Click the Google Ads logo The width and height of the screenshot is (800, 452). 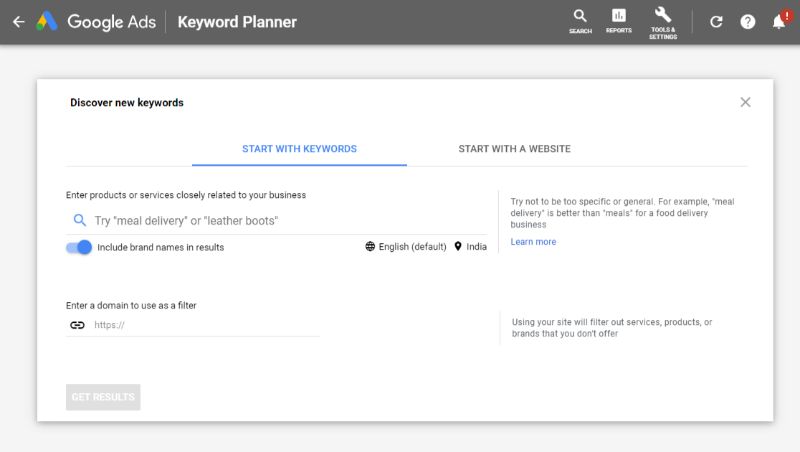pyautogui.click(x=96, y=21)
